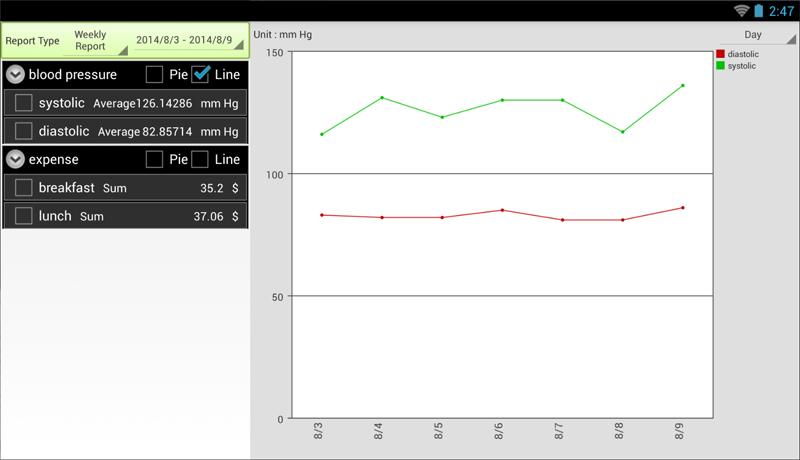800x460 pixels.
Task: Click the 8/7 x-axis label
Action: click(559, 431)
